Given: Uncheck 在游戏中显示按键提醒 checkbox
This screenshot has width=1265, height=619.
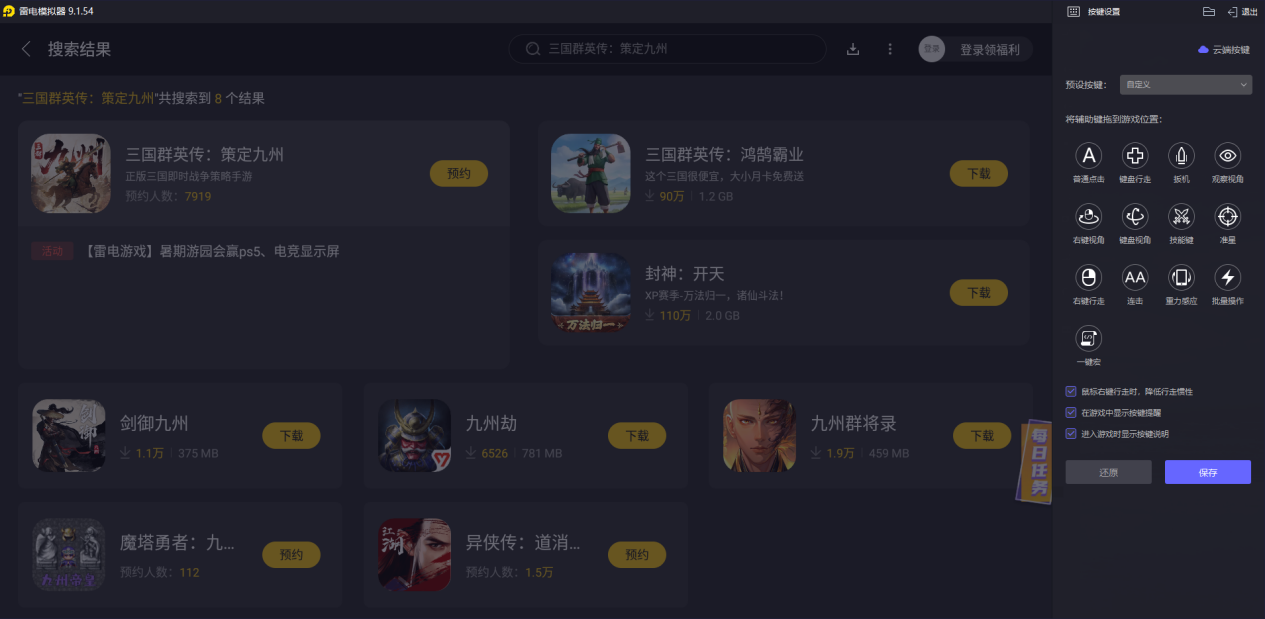Looking at the screenshot, I should point(1071,412).
